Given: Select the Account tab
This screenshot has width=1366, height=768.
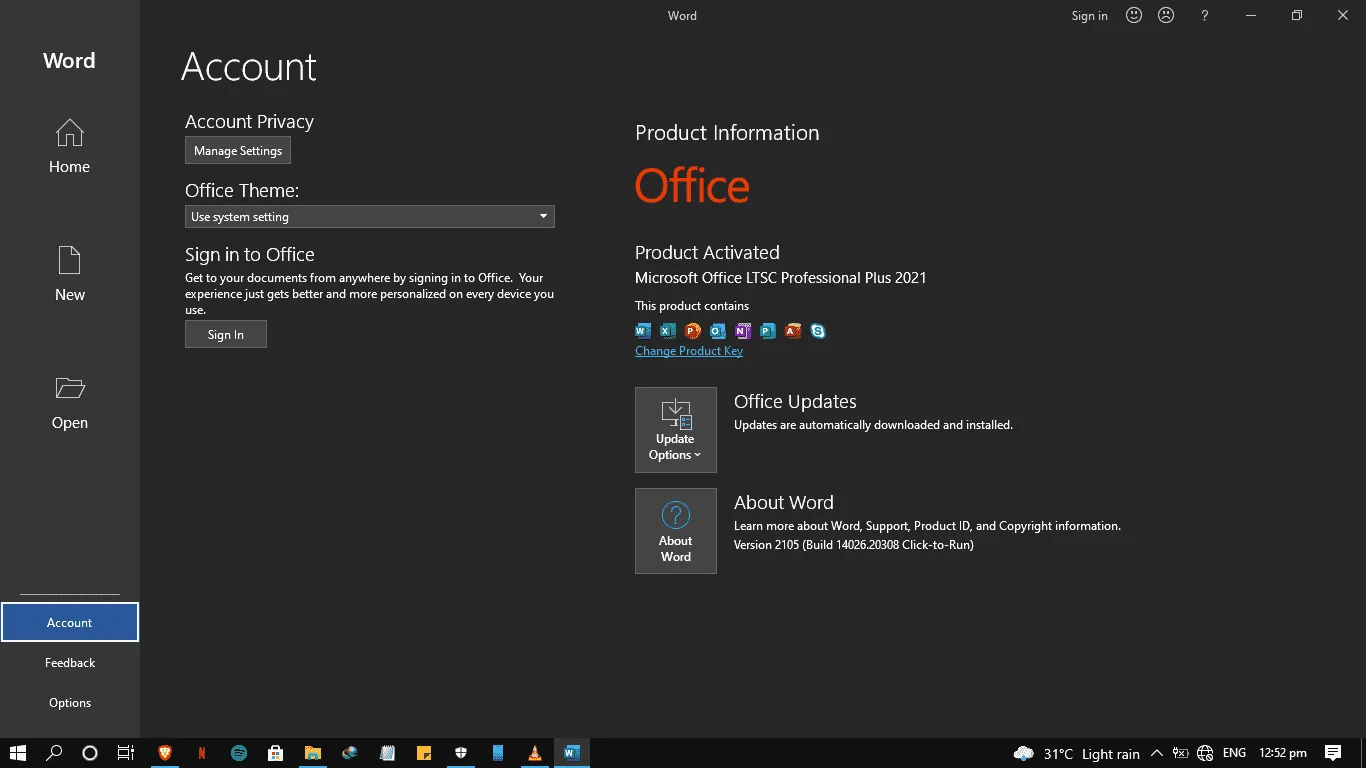Looking at the screenshot, I should tap(70, 622).
